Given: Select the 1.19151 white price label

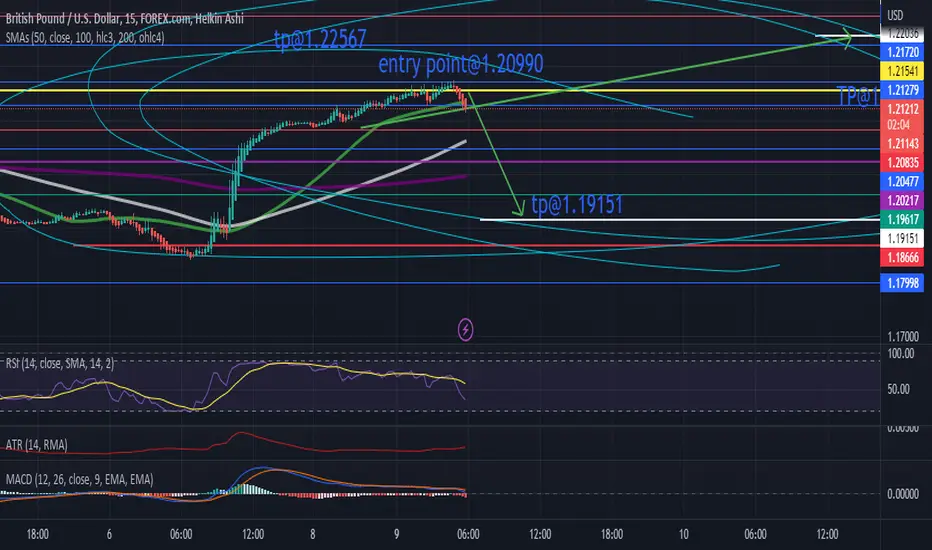Looking at the screenshot, I should pyautogui.click(x=902, y=239).
